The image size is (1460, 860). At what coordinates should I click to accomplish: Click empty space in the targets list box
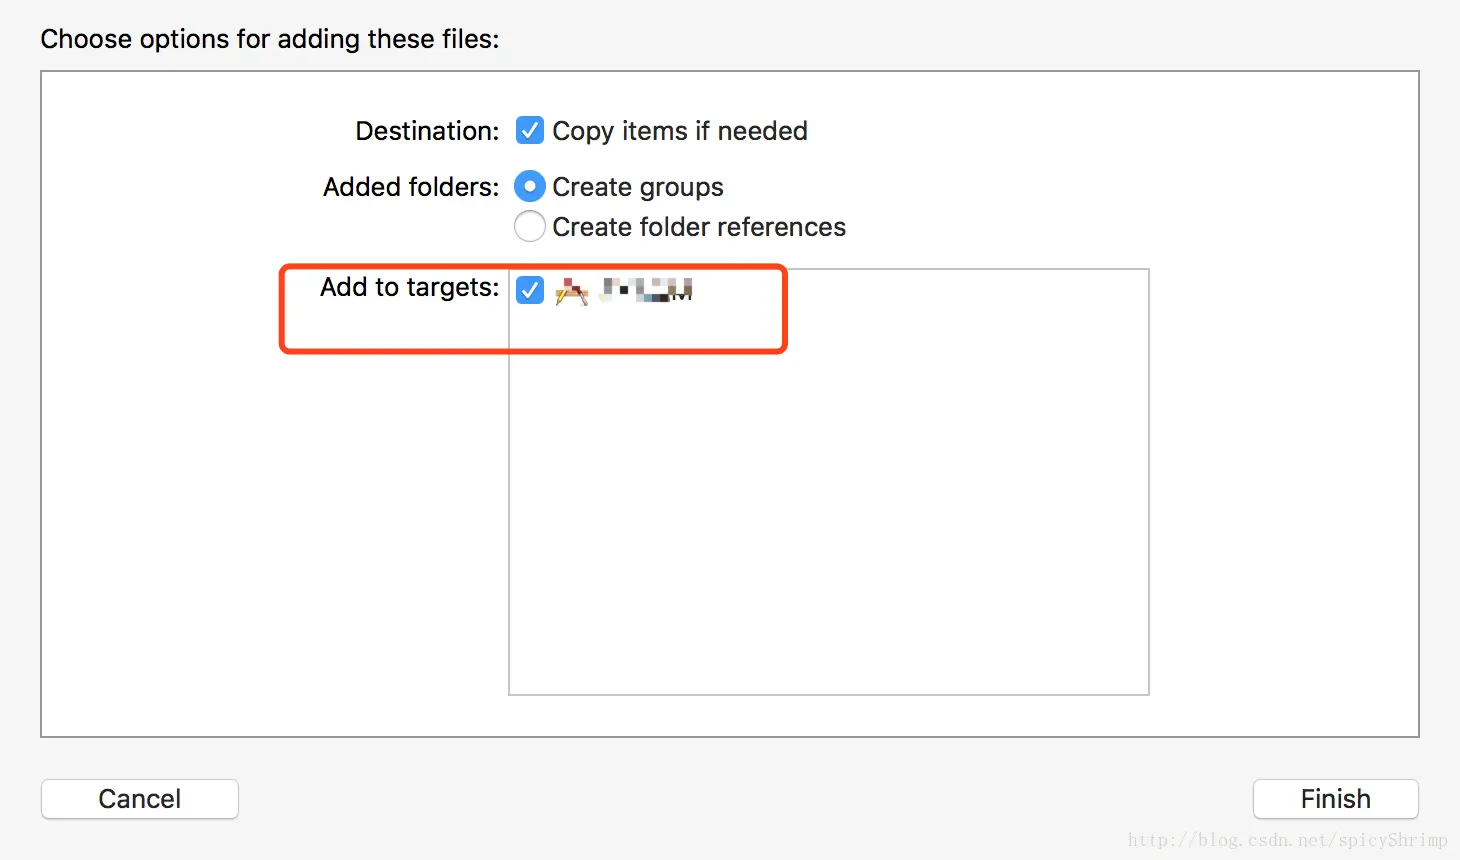point(828,520)
